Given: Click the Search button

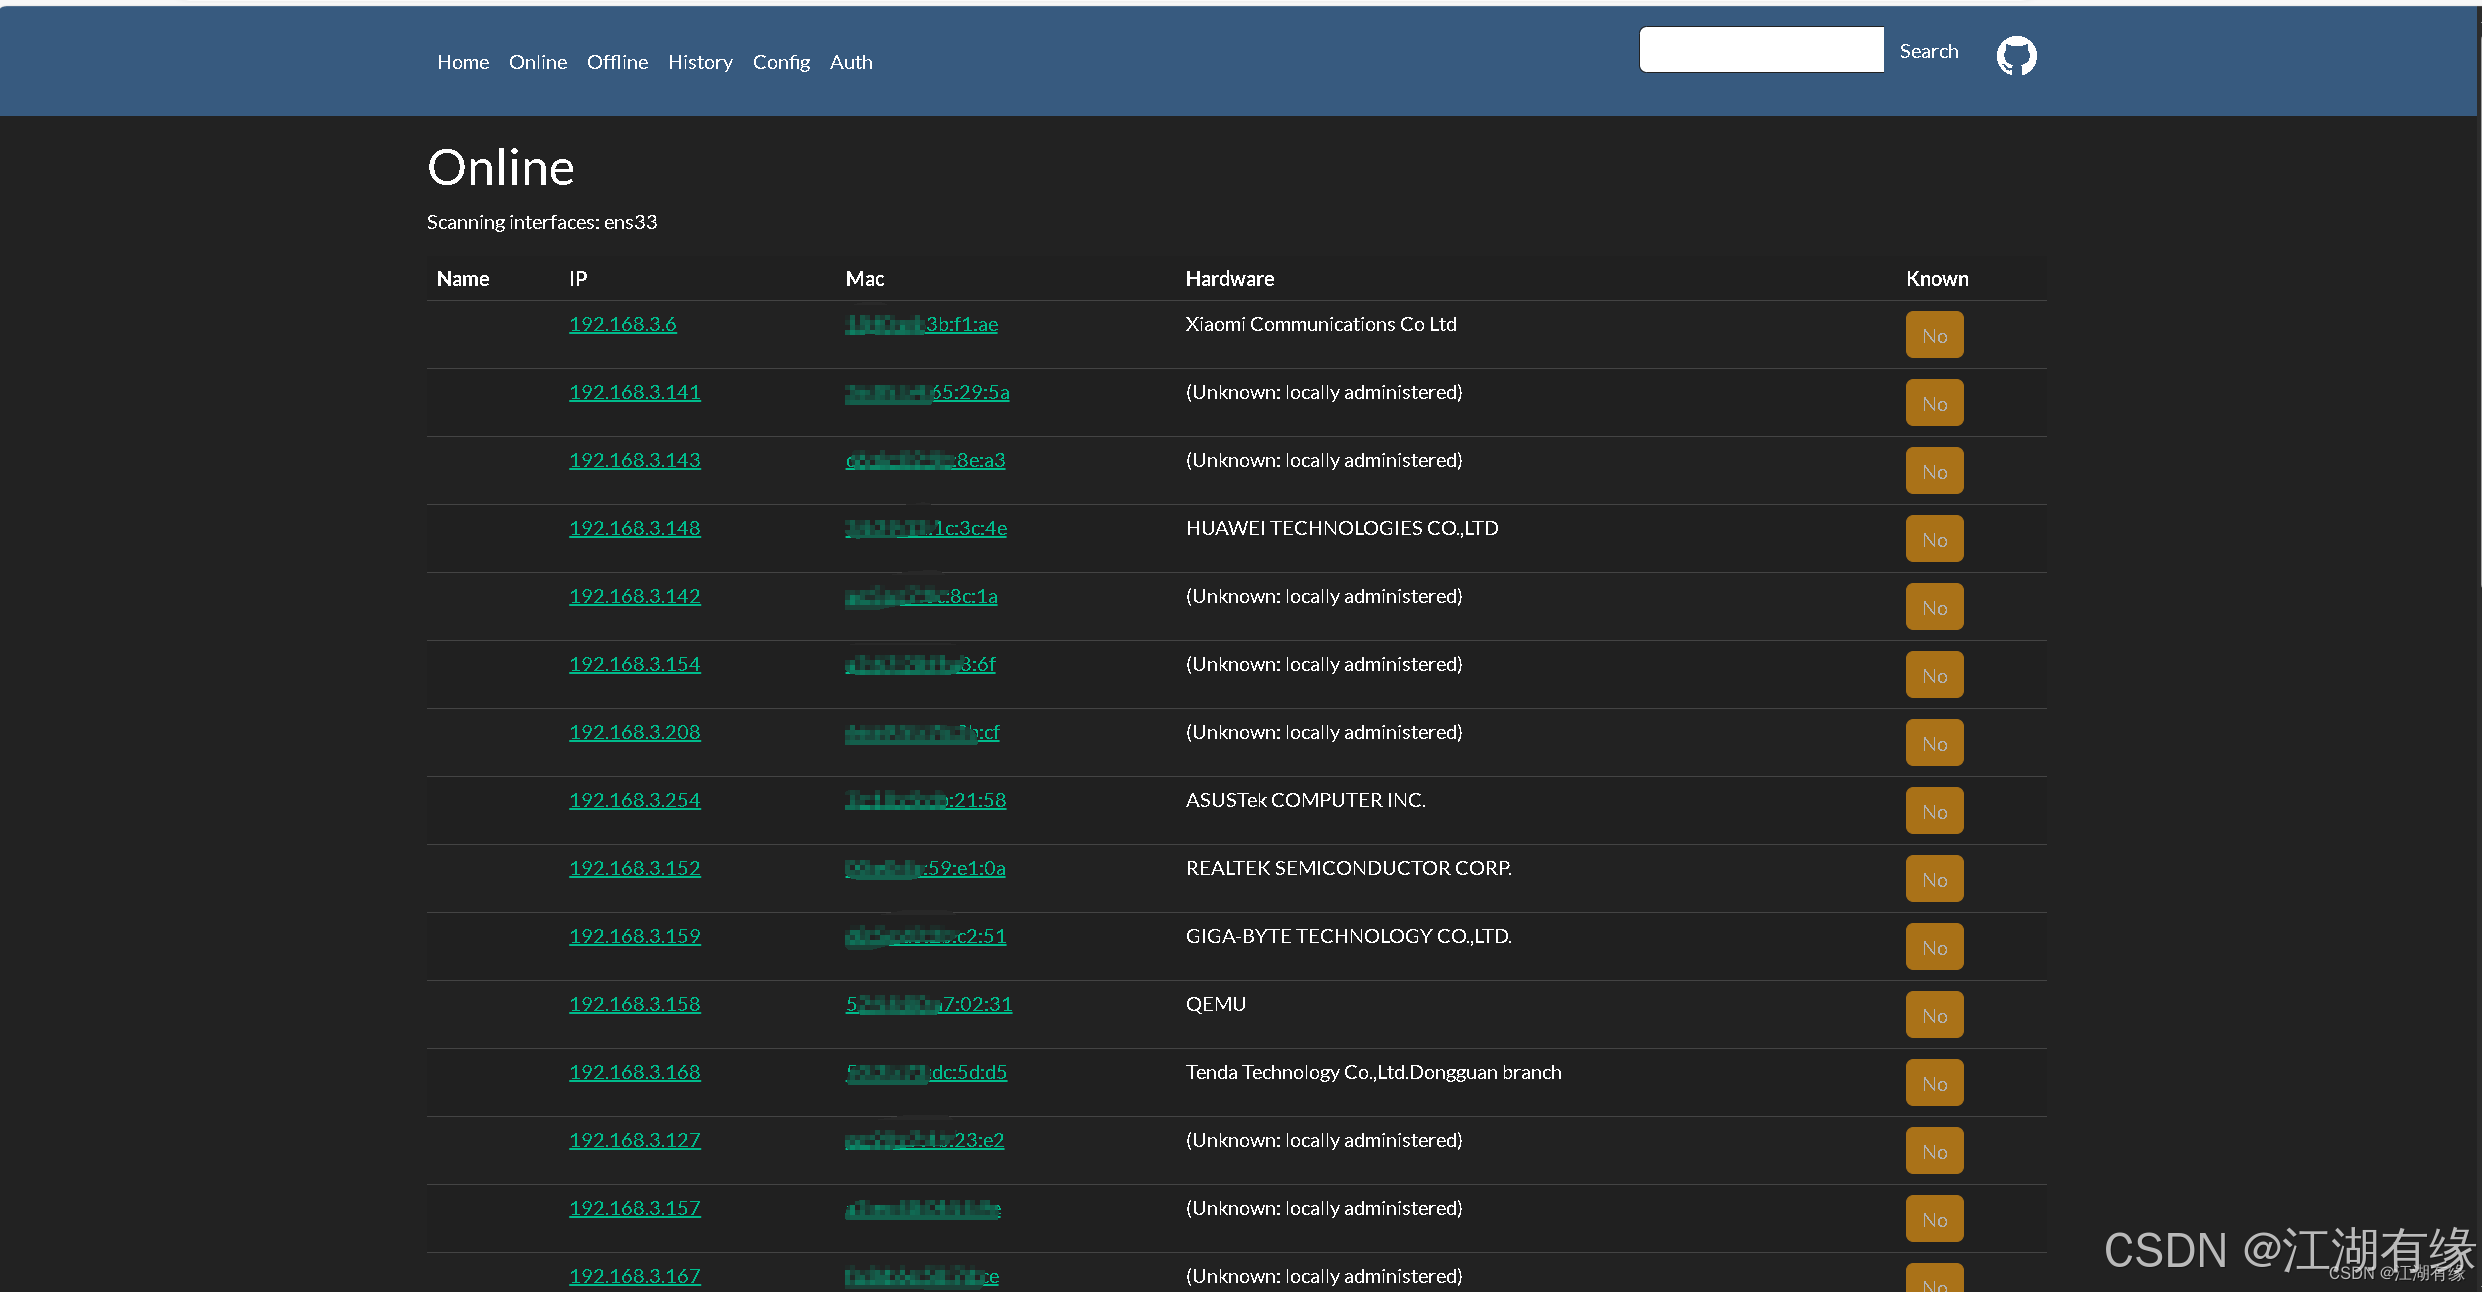Looking at the screenshot, I should pyautogui.click(x=1929, y=51).
